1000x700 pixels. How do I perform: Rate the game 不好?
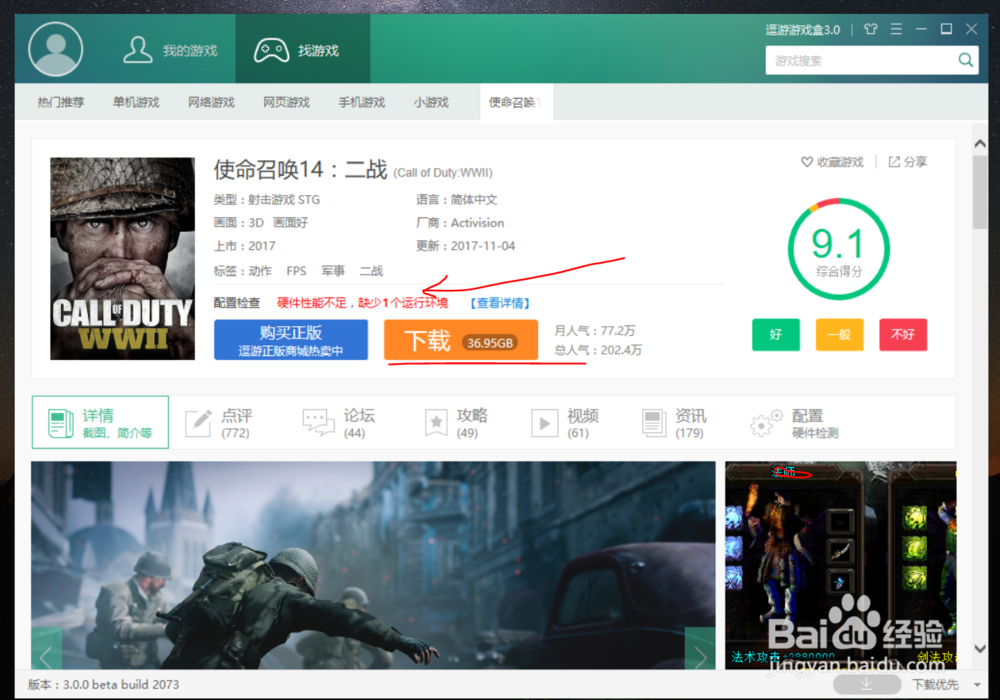[903, 335]
